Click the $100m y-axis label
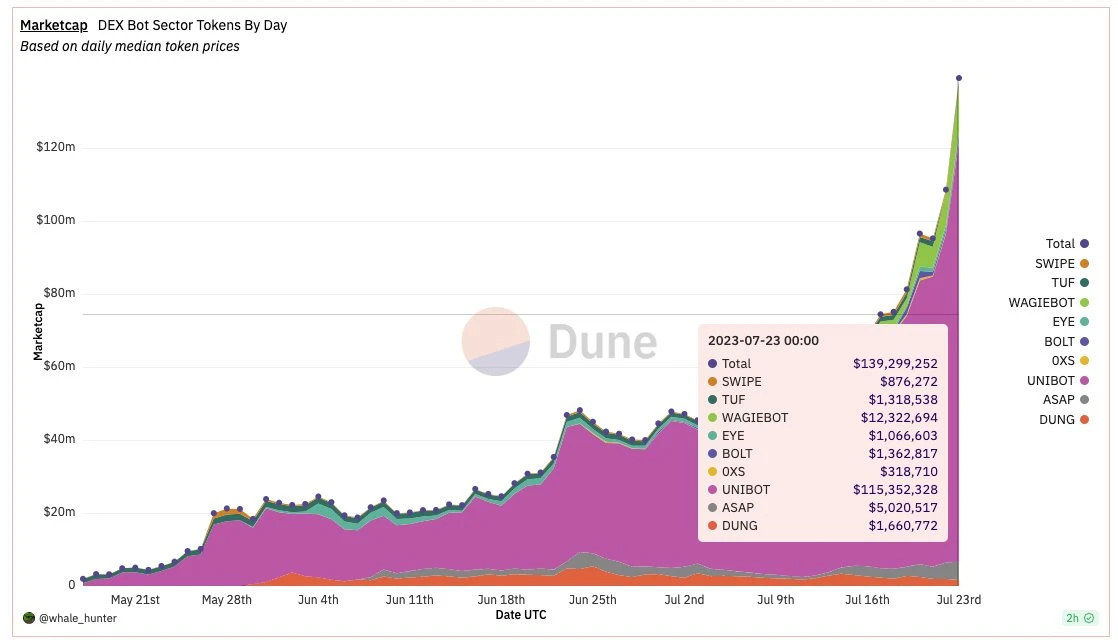This screenshot has height=644, width=1118. 56,220
